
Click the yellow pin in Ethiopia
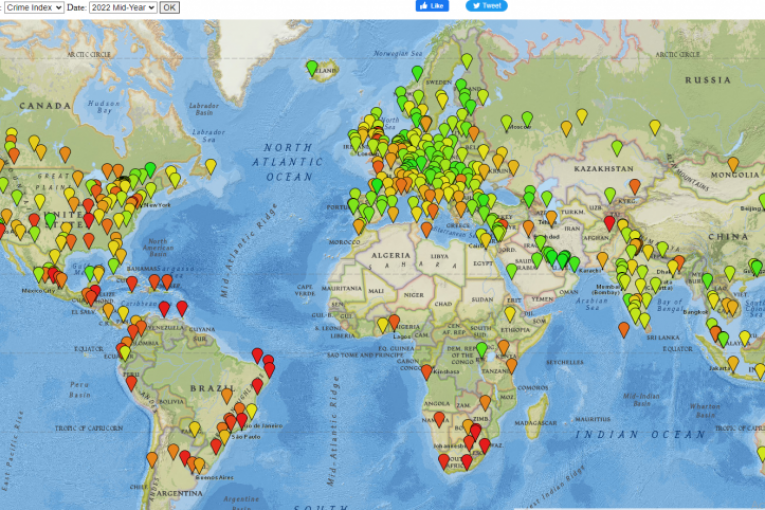509,313
